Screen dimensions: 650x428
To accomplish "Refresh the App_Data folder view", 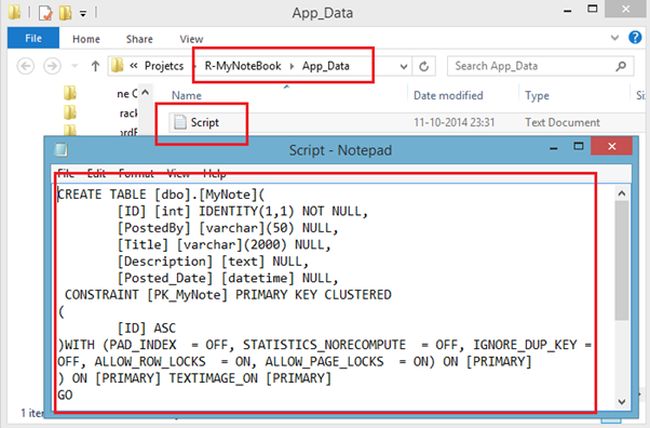I will 424,66.
